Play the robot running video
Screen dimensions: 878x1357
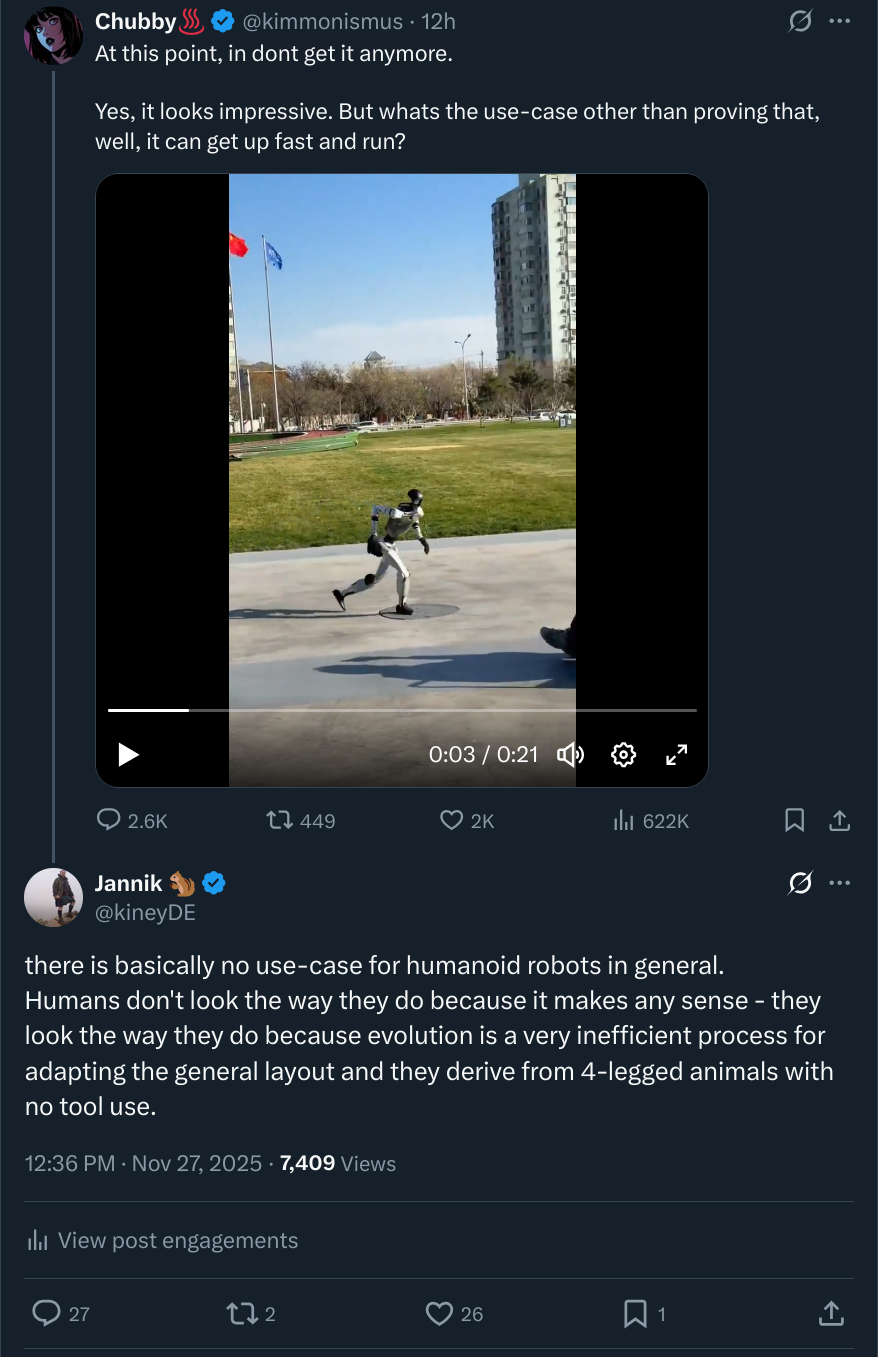click(127, 755)
